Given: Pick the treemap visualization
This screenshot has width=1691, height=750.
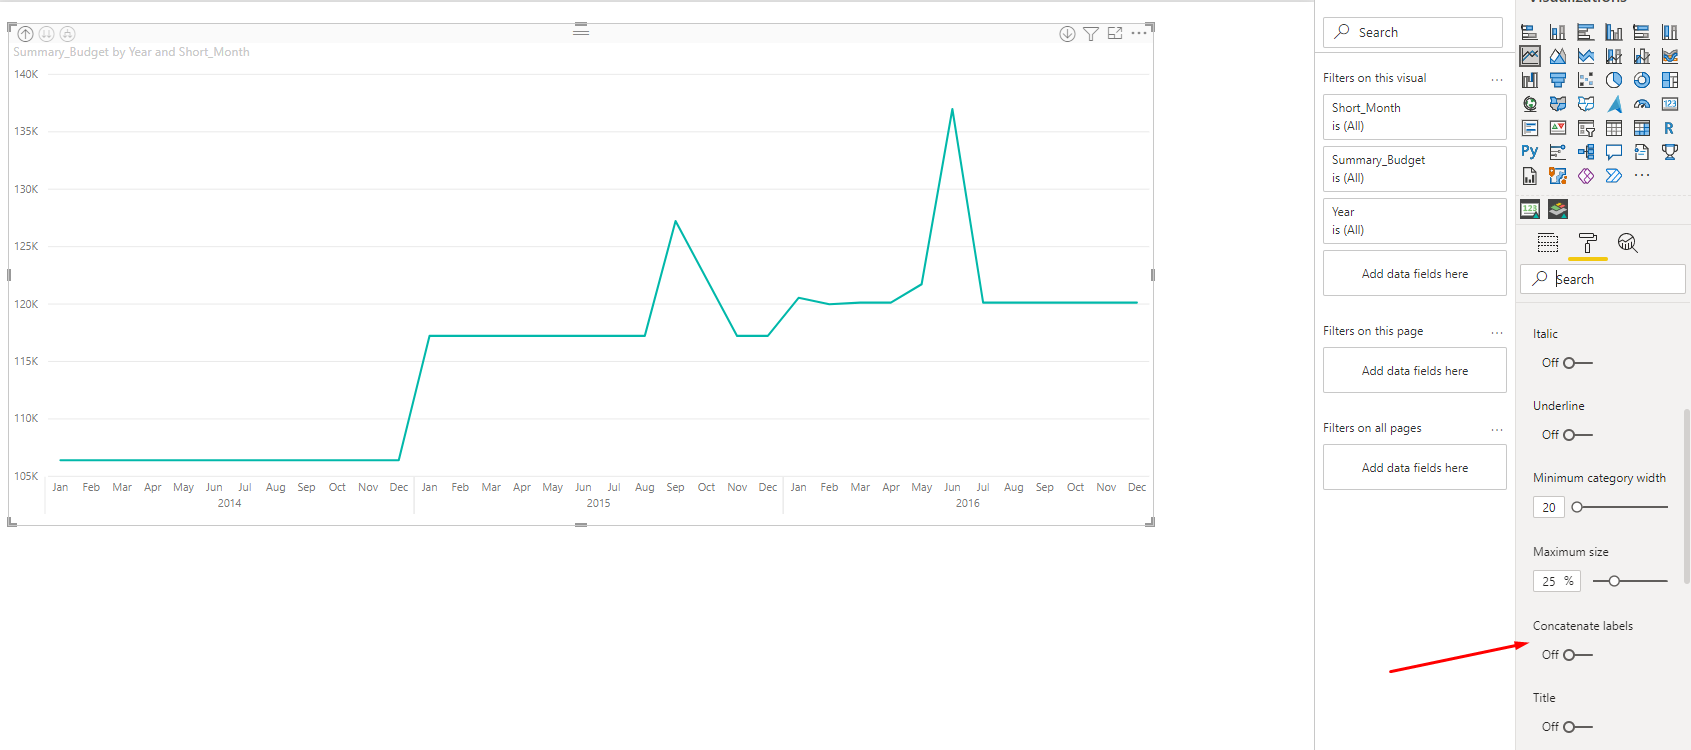Looking at the screenshot, I should pos(1670,80).
